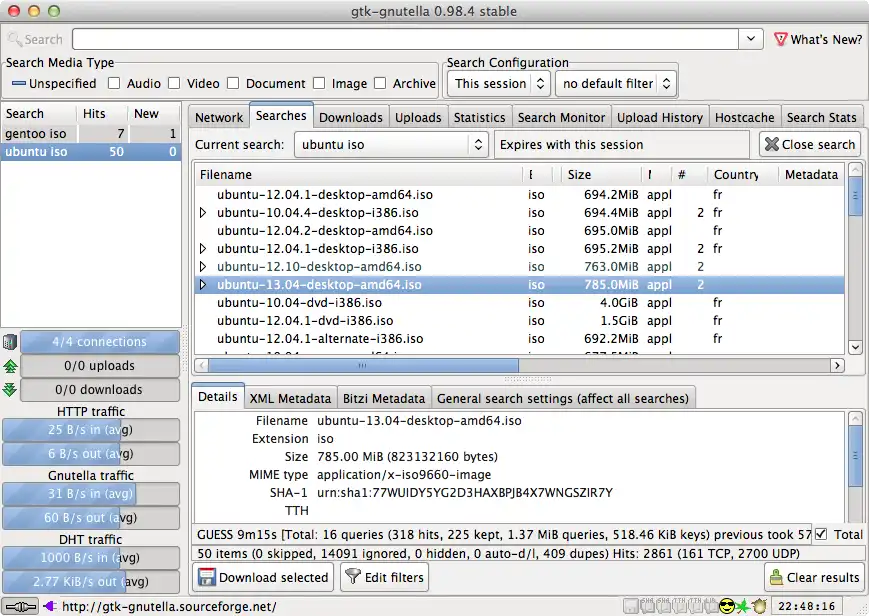Open the This session dropdown
Image resolution: width=869 pixels, height=616 pixels.
click(498, 84)
